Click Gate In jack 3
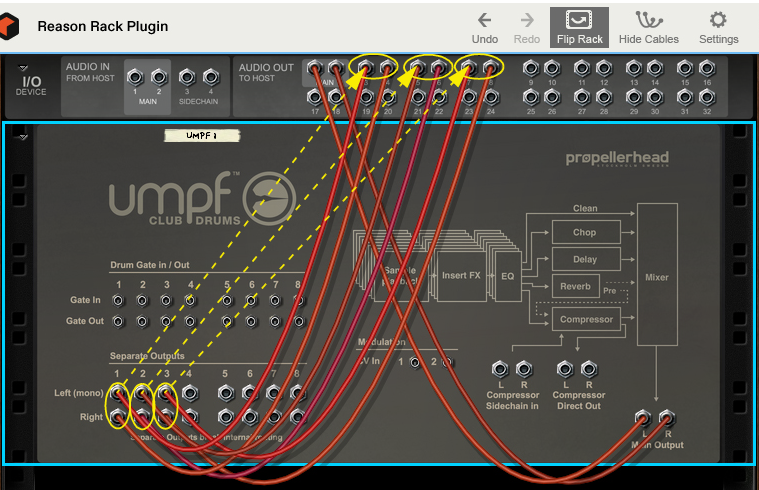 point(166,301)
